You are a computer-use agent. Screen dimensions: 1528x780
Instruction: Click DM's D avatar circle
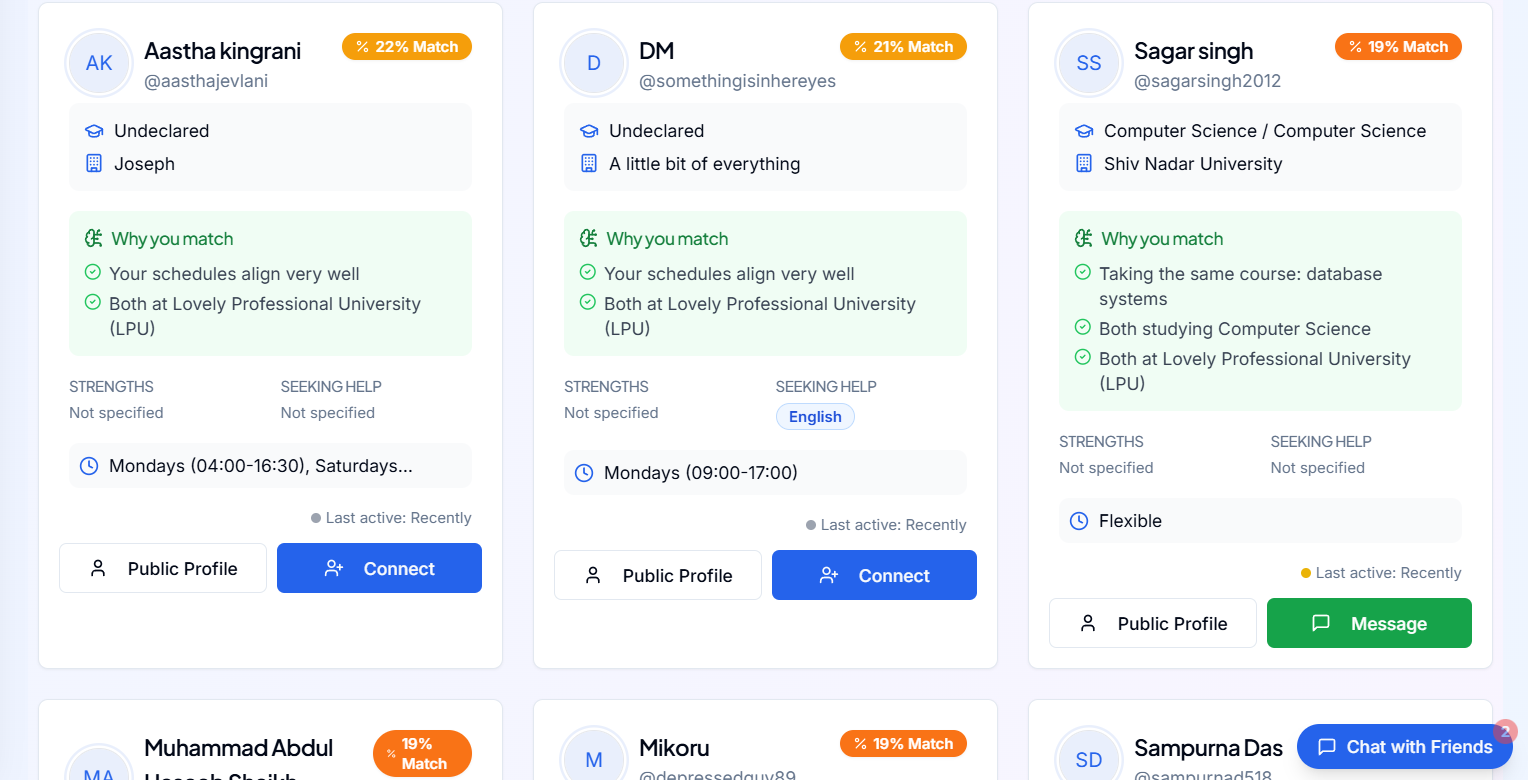594,64
